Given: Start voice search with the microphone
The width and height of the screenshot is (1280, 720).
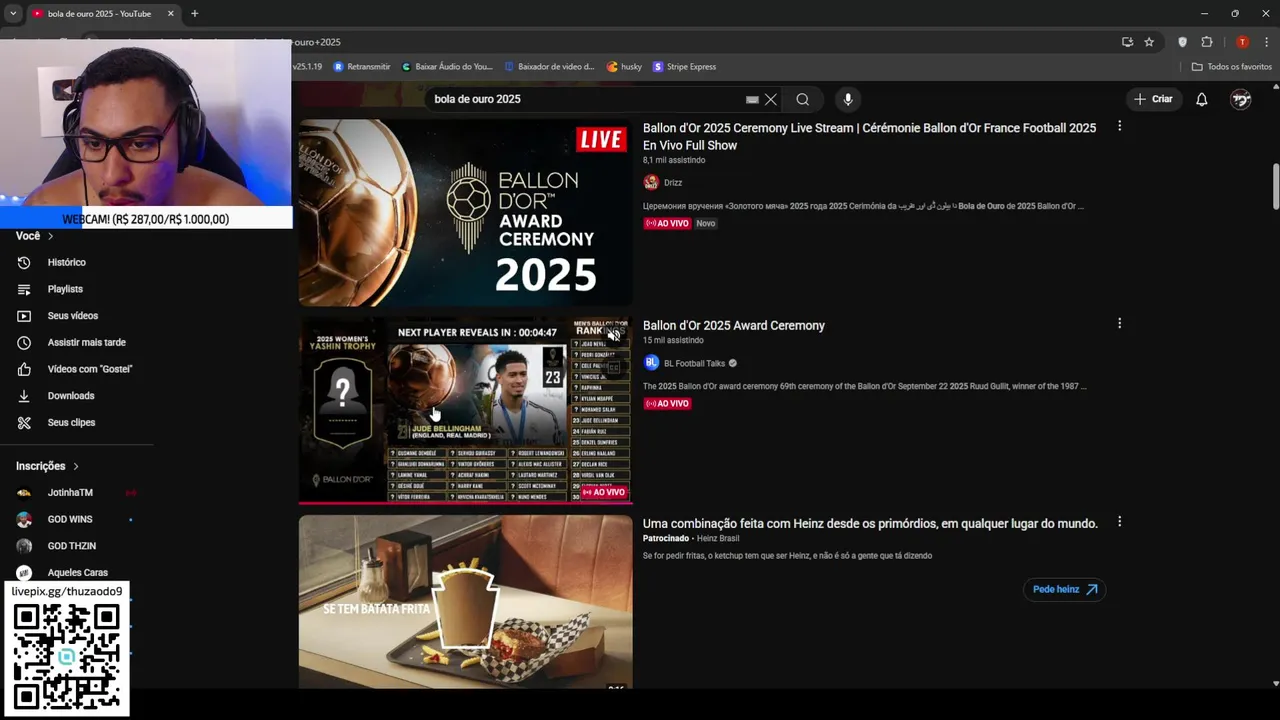Looking at the screenshot, I should point(848,99).
